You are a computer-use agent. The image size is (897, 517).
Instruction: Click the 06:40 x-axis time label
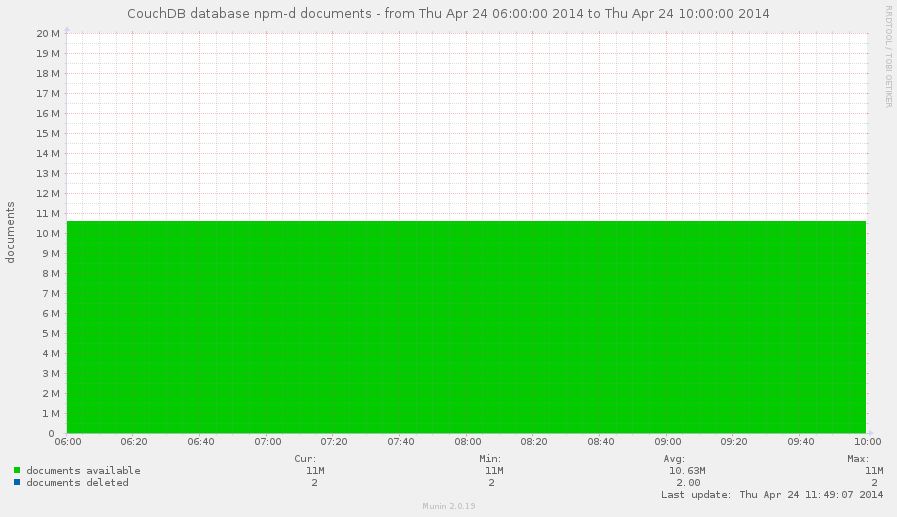point(201,442)
